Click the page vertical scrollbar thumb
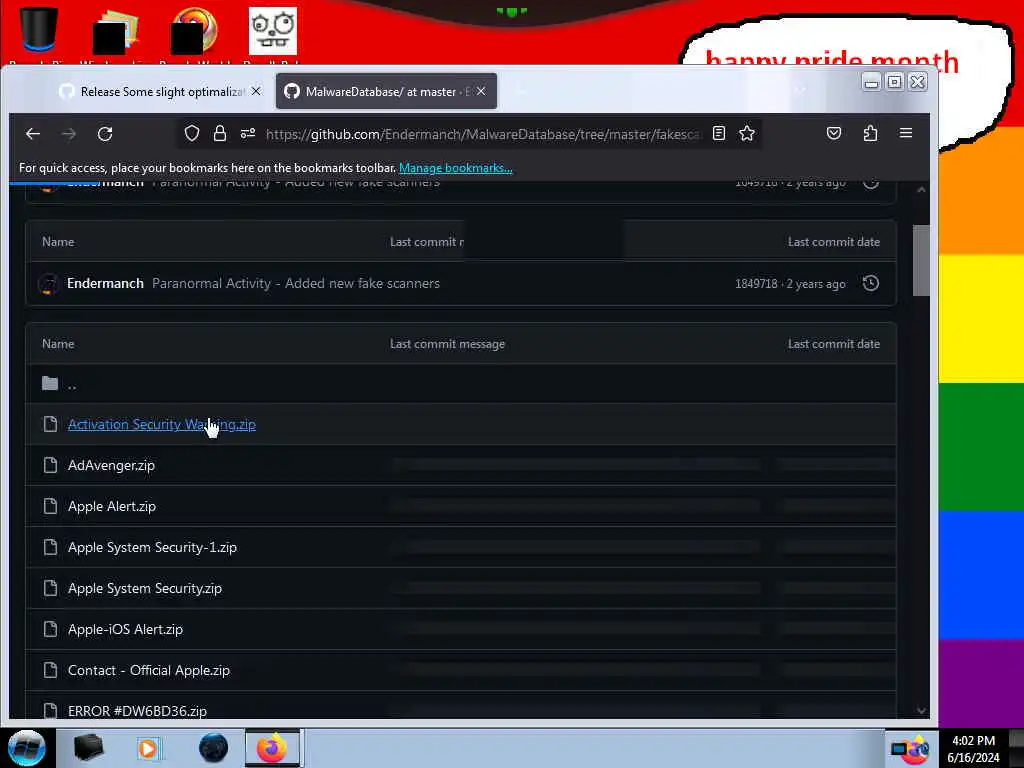 [x=921, y=260]
